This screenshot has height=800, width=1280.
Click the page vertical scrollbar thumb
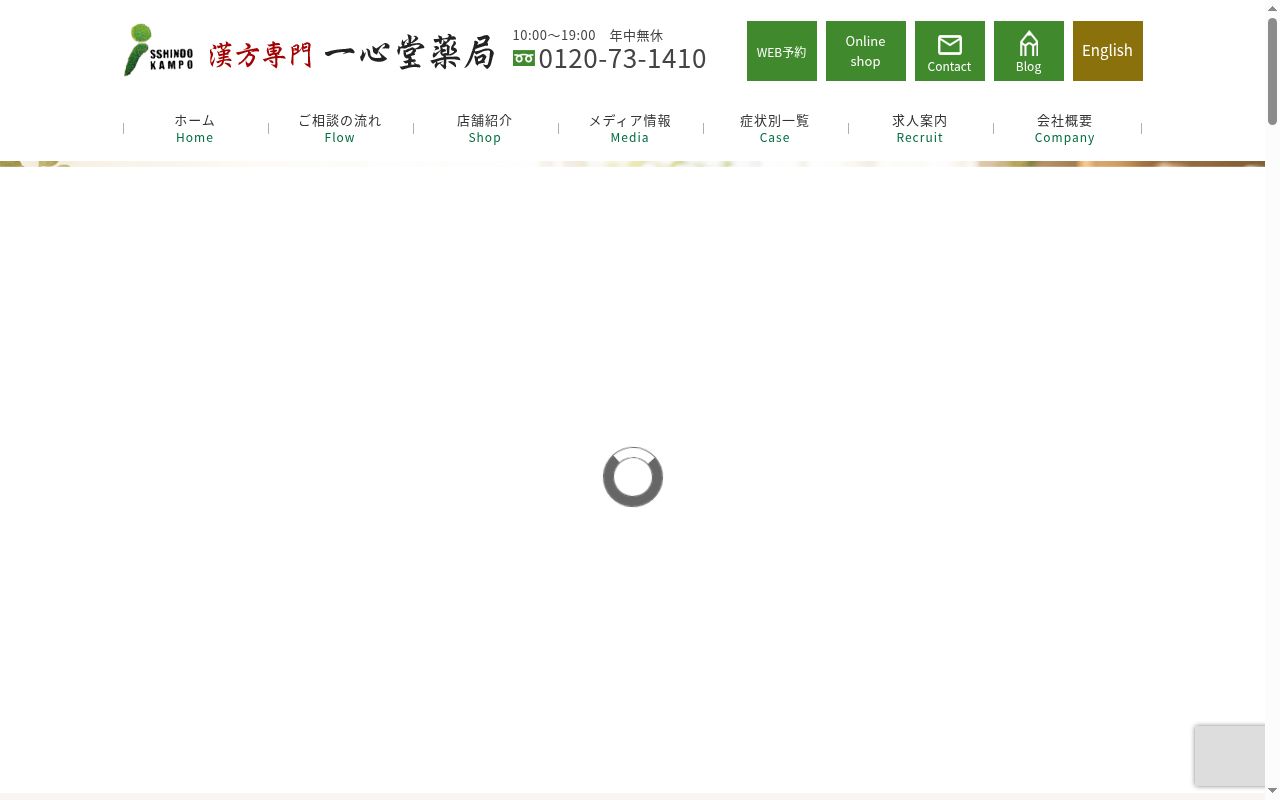tap(1272, 70)
